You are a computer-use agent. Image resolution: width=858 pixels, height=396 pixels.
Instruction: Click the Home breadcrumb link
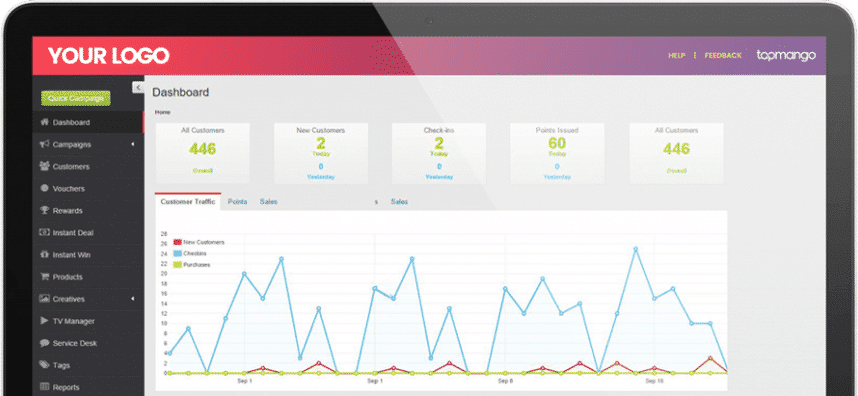click(x=163, y=112)
